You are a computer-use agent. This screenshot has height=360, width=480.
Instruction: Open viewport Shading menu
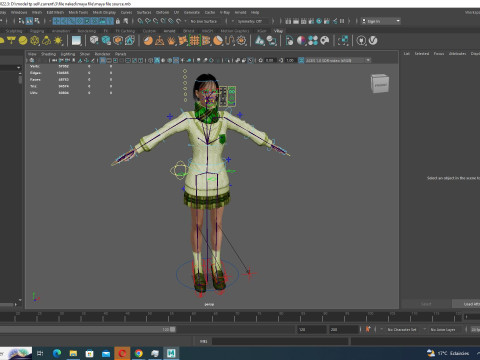click(x=48, y=54)
